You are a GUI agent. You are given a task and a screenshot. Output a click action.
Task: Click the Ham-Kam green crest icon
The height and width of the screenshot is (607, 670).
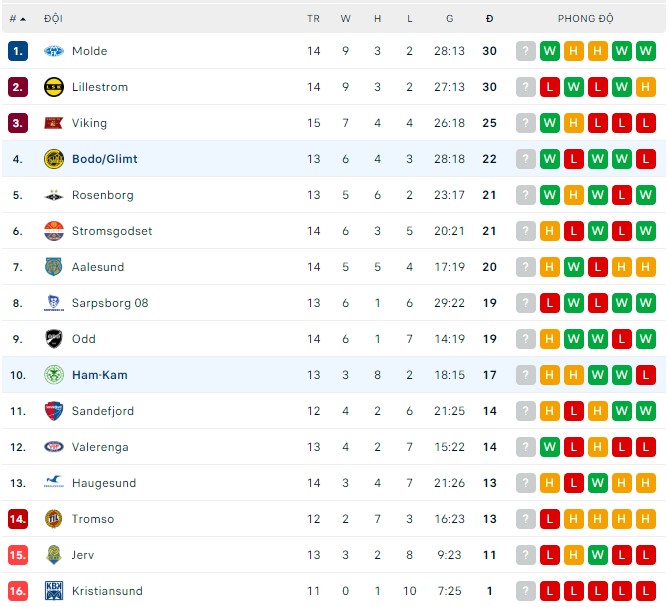54,375
